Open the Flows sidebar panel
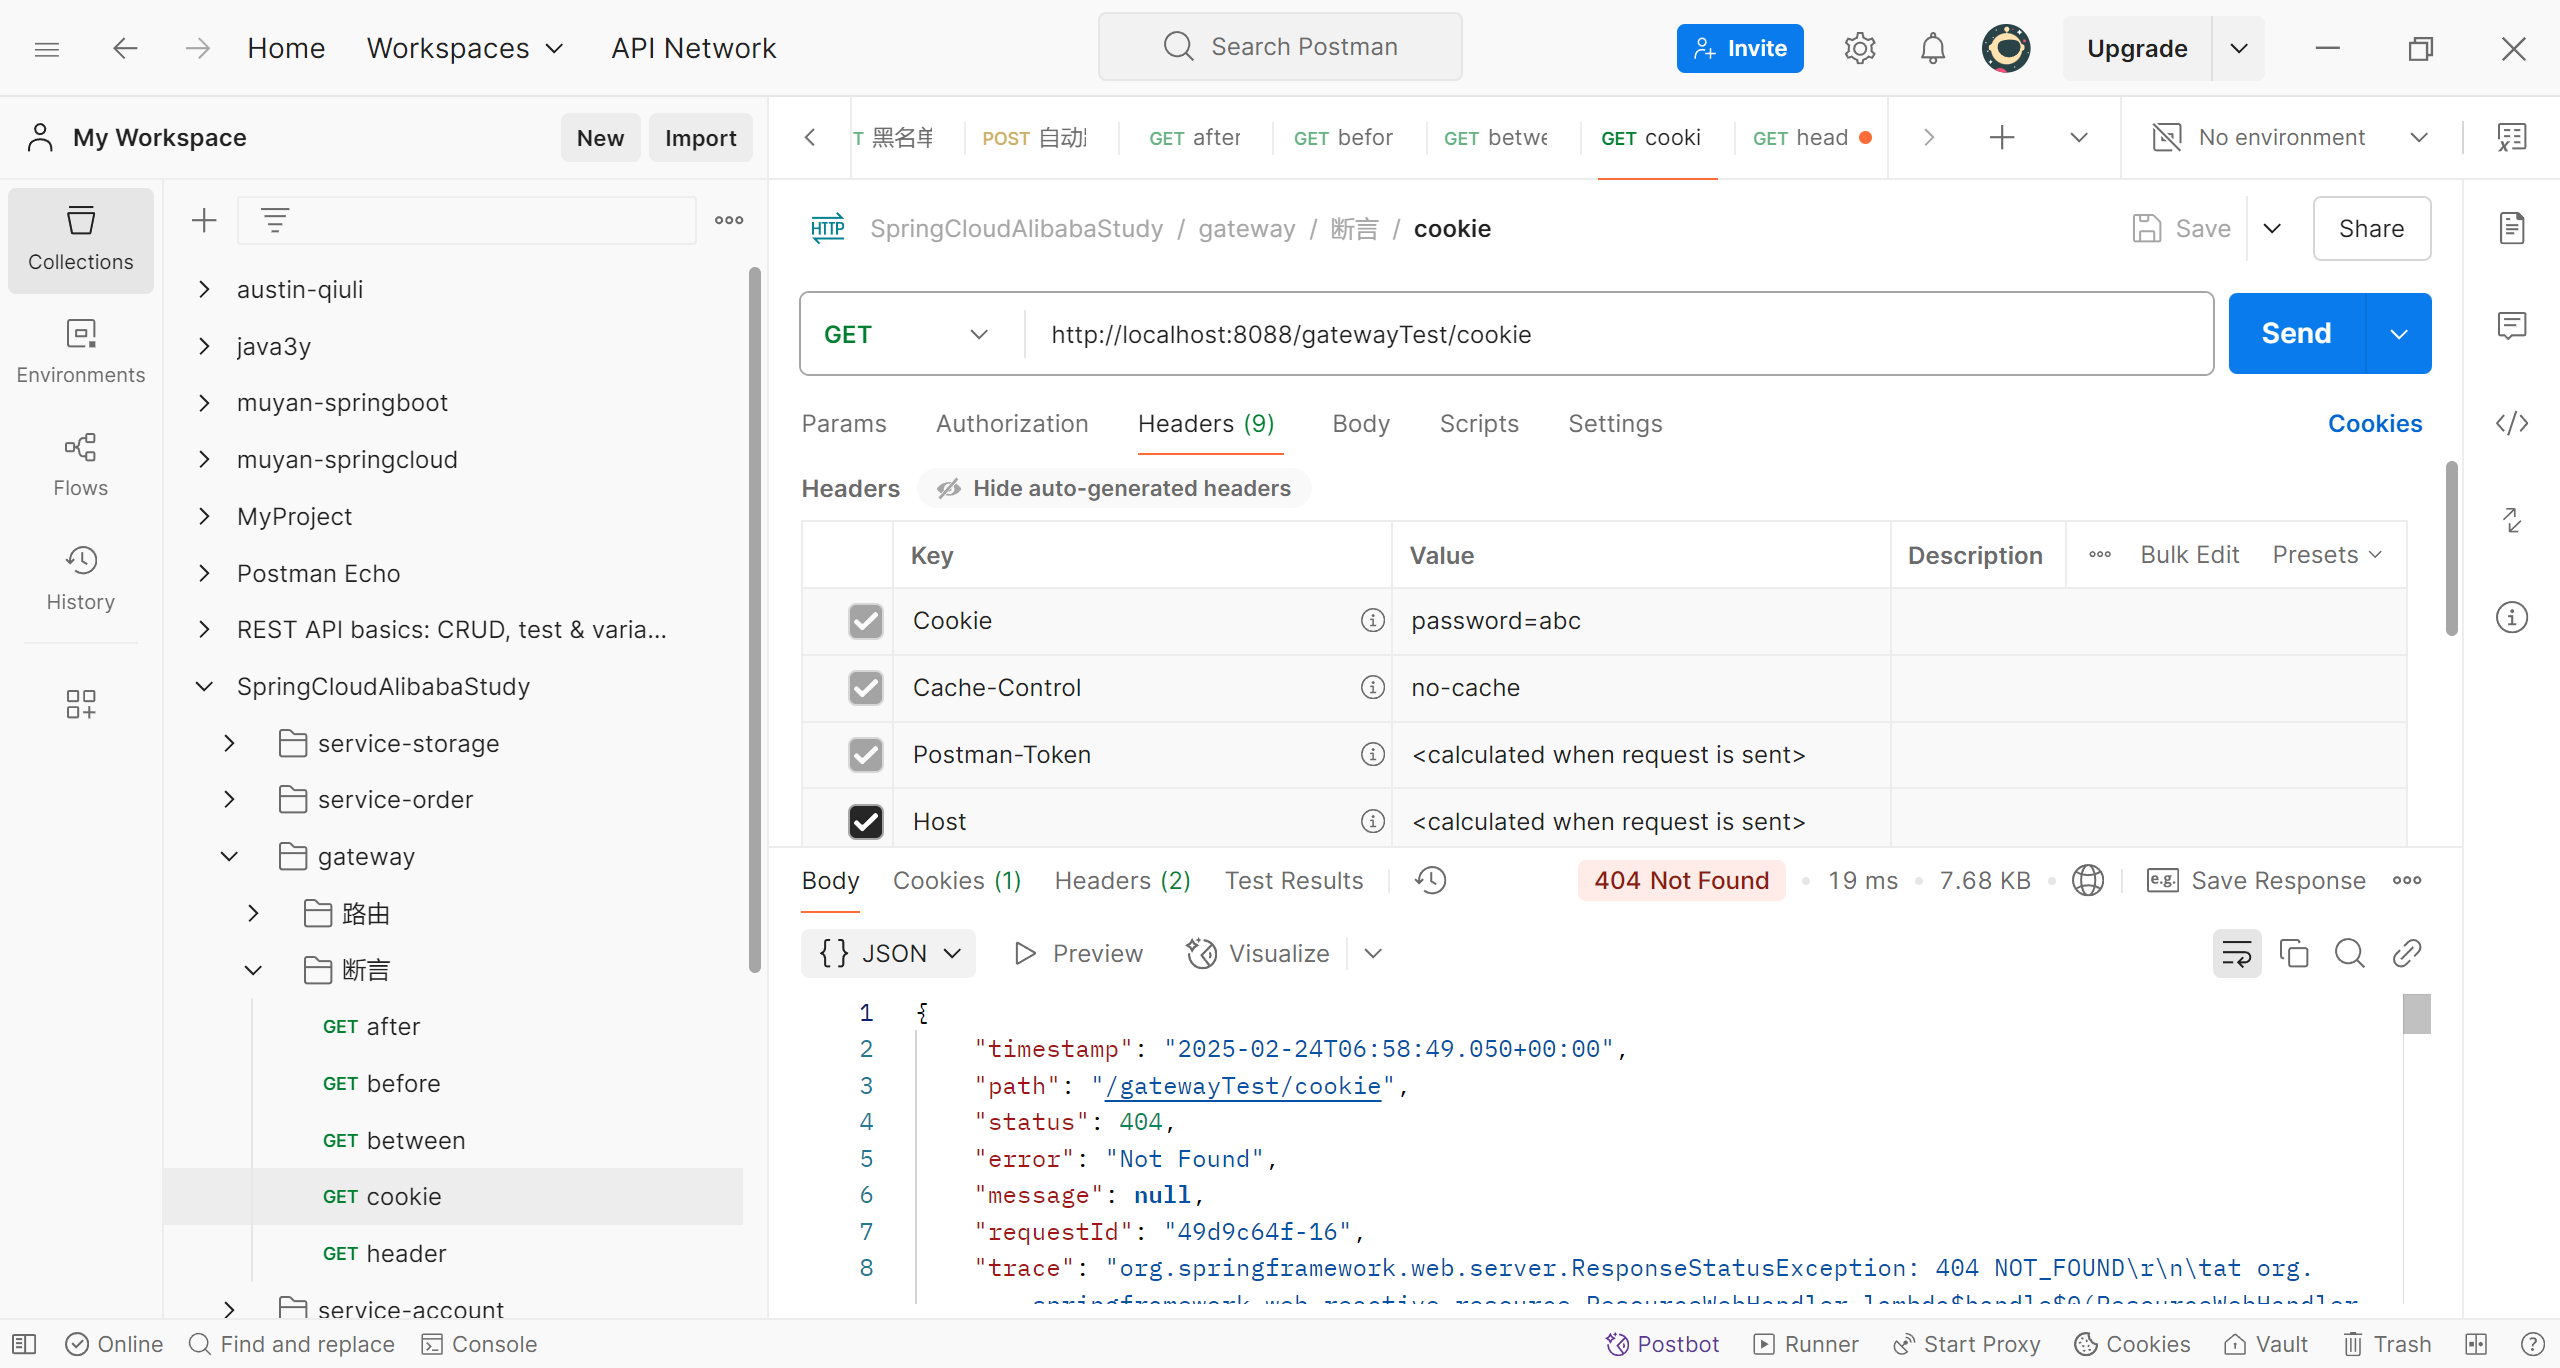This screenshot has height=1368, width=2560. pyautogui.click(x=80, y=464)
